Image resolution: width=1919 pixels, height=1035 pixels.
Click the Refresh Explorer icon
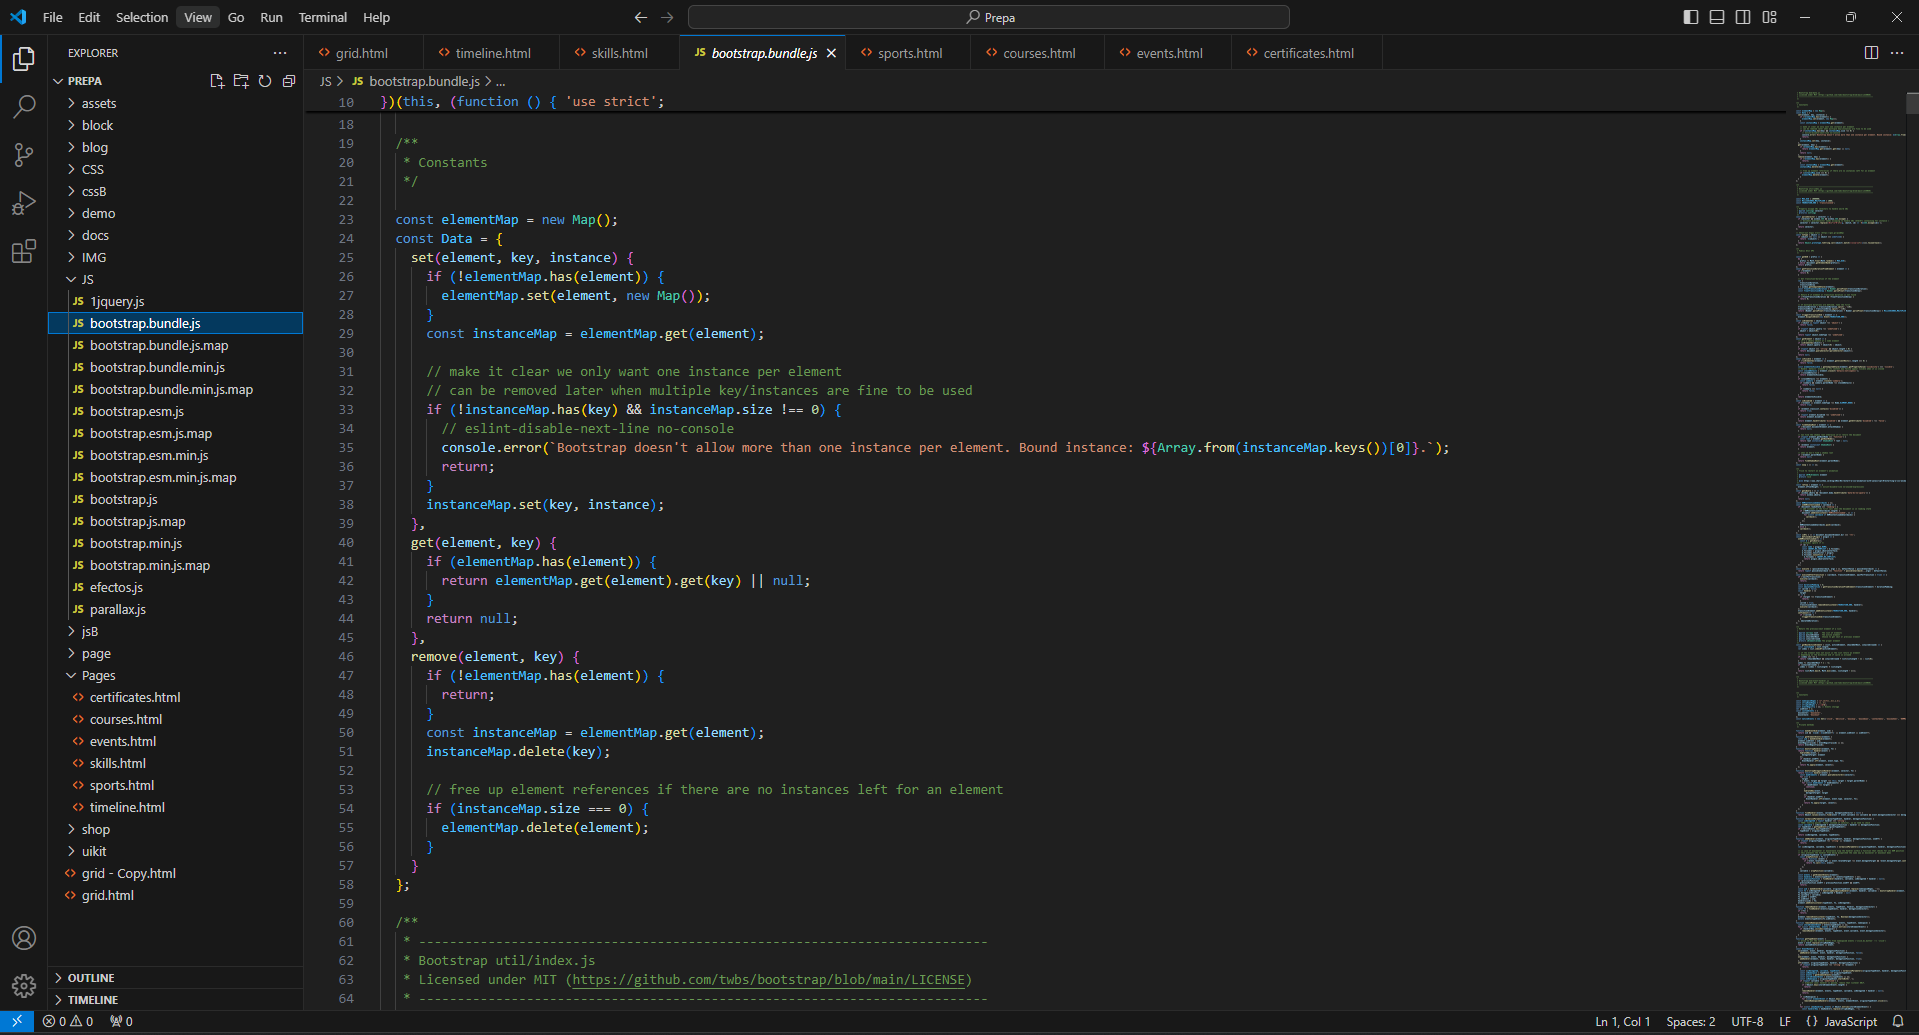pyautogui.click(x=265, y=81)
